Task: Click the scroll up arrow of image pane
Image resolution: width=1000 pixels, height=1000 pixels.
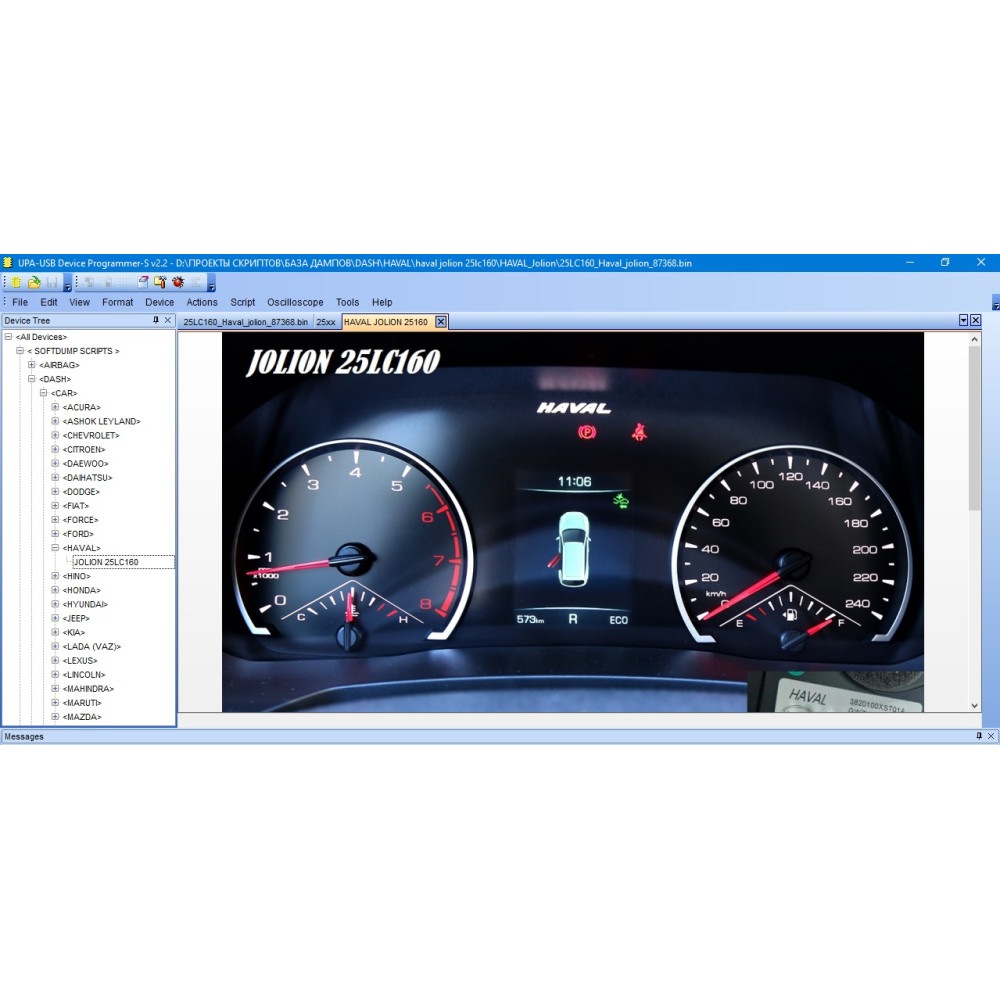Action: click(x=974, y=339)
